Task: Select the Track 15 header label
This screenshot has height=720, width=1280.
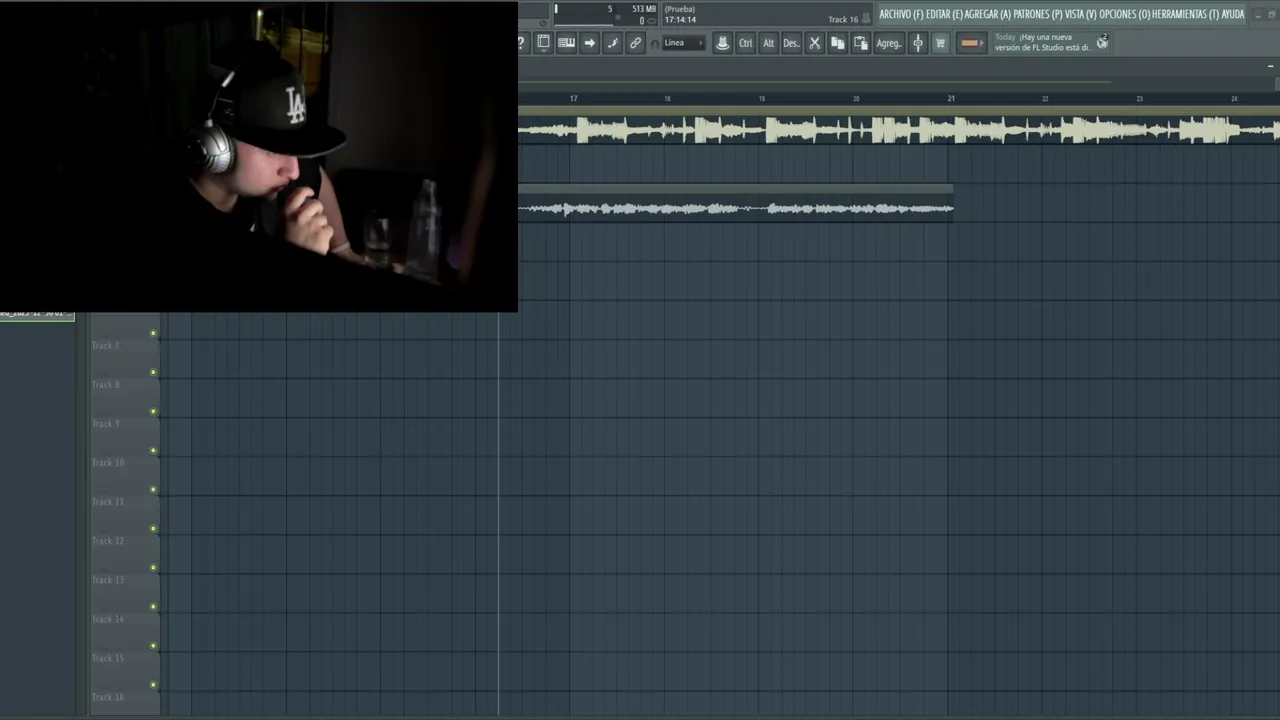Action: 108,658
